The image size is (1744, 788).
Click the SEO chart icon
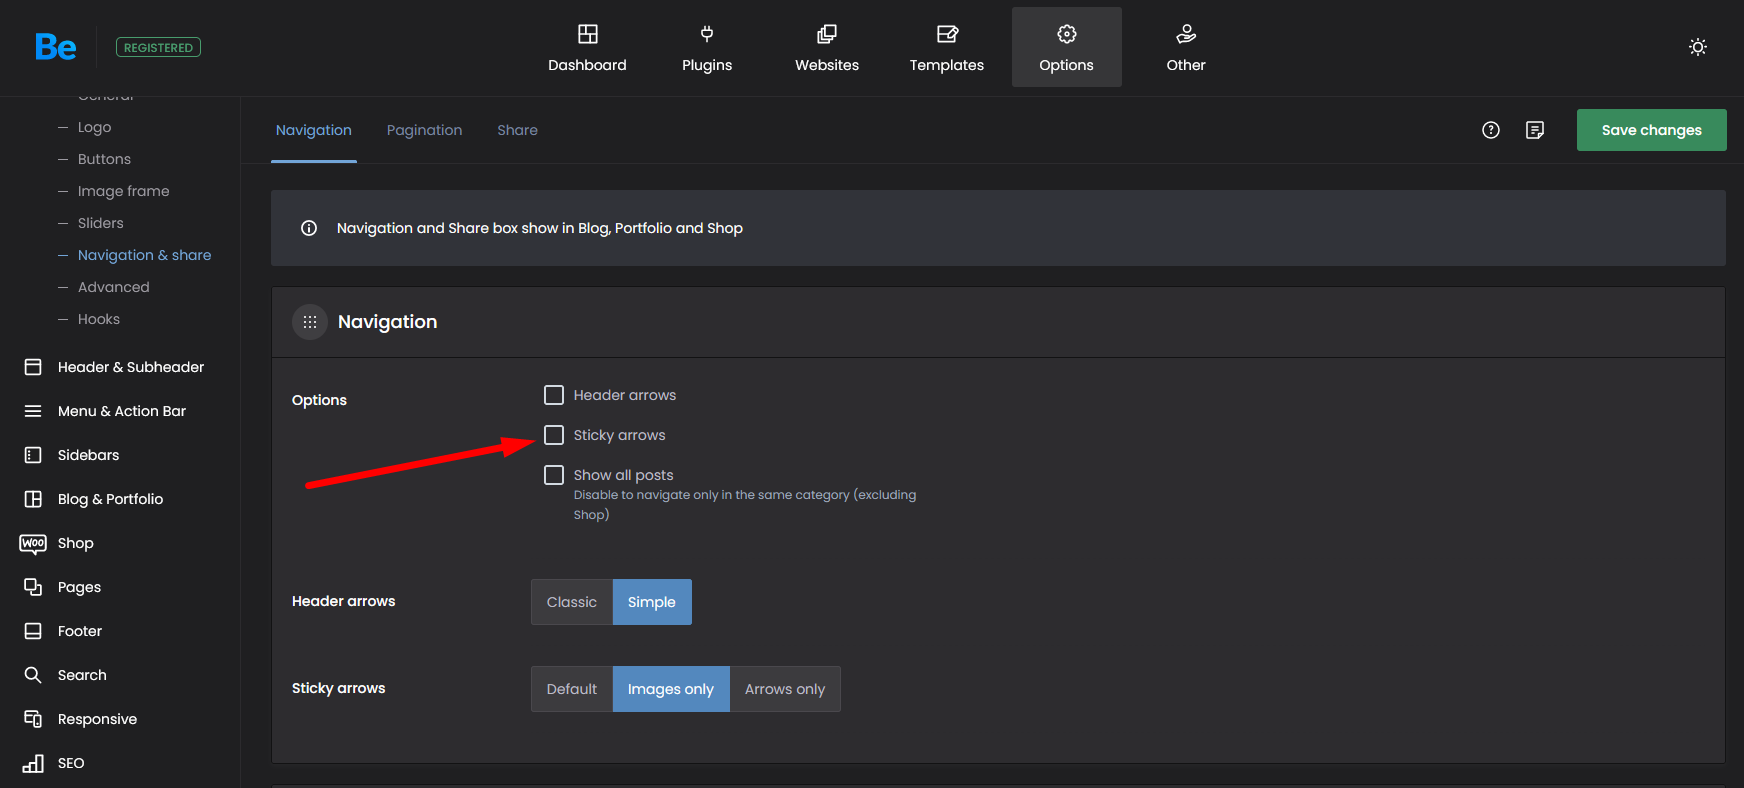click(x=33, y=763)
